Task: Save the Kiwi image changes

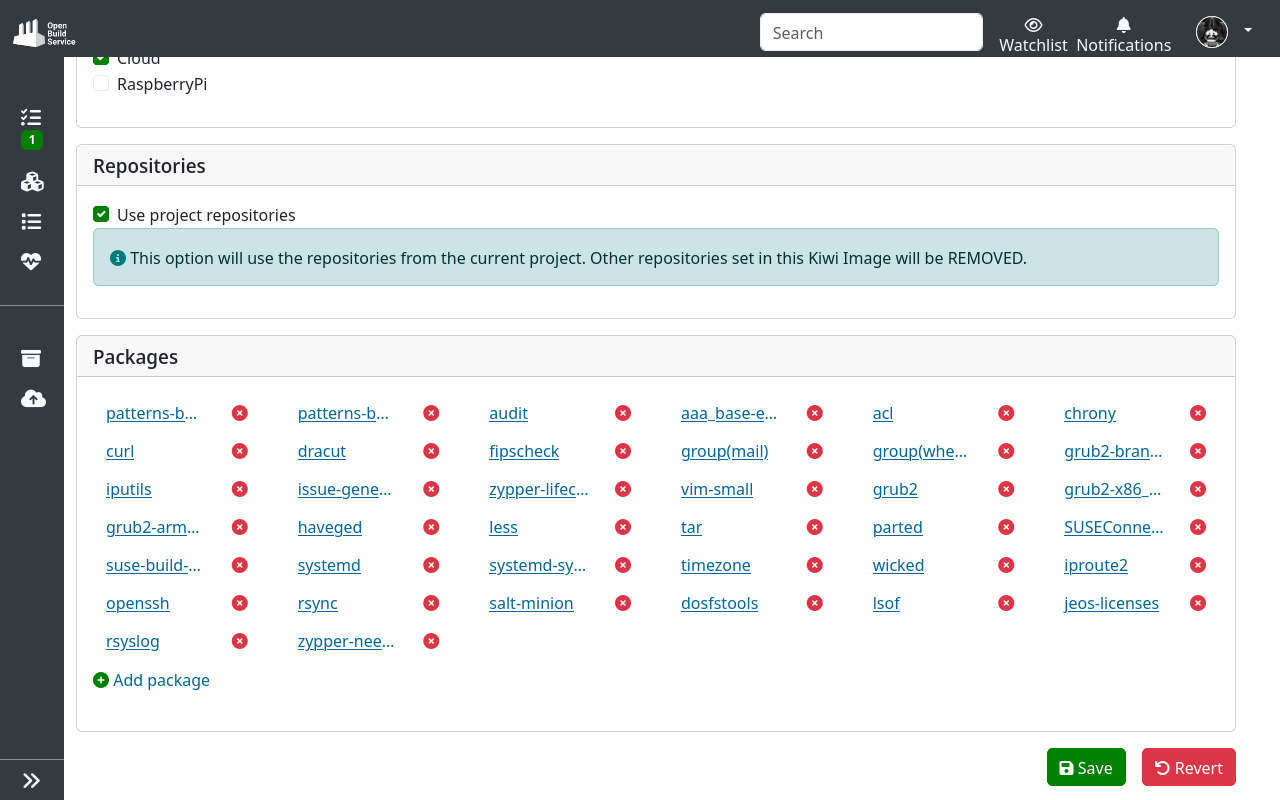Action: 1086,767
